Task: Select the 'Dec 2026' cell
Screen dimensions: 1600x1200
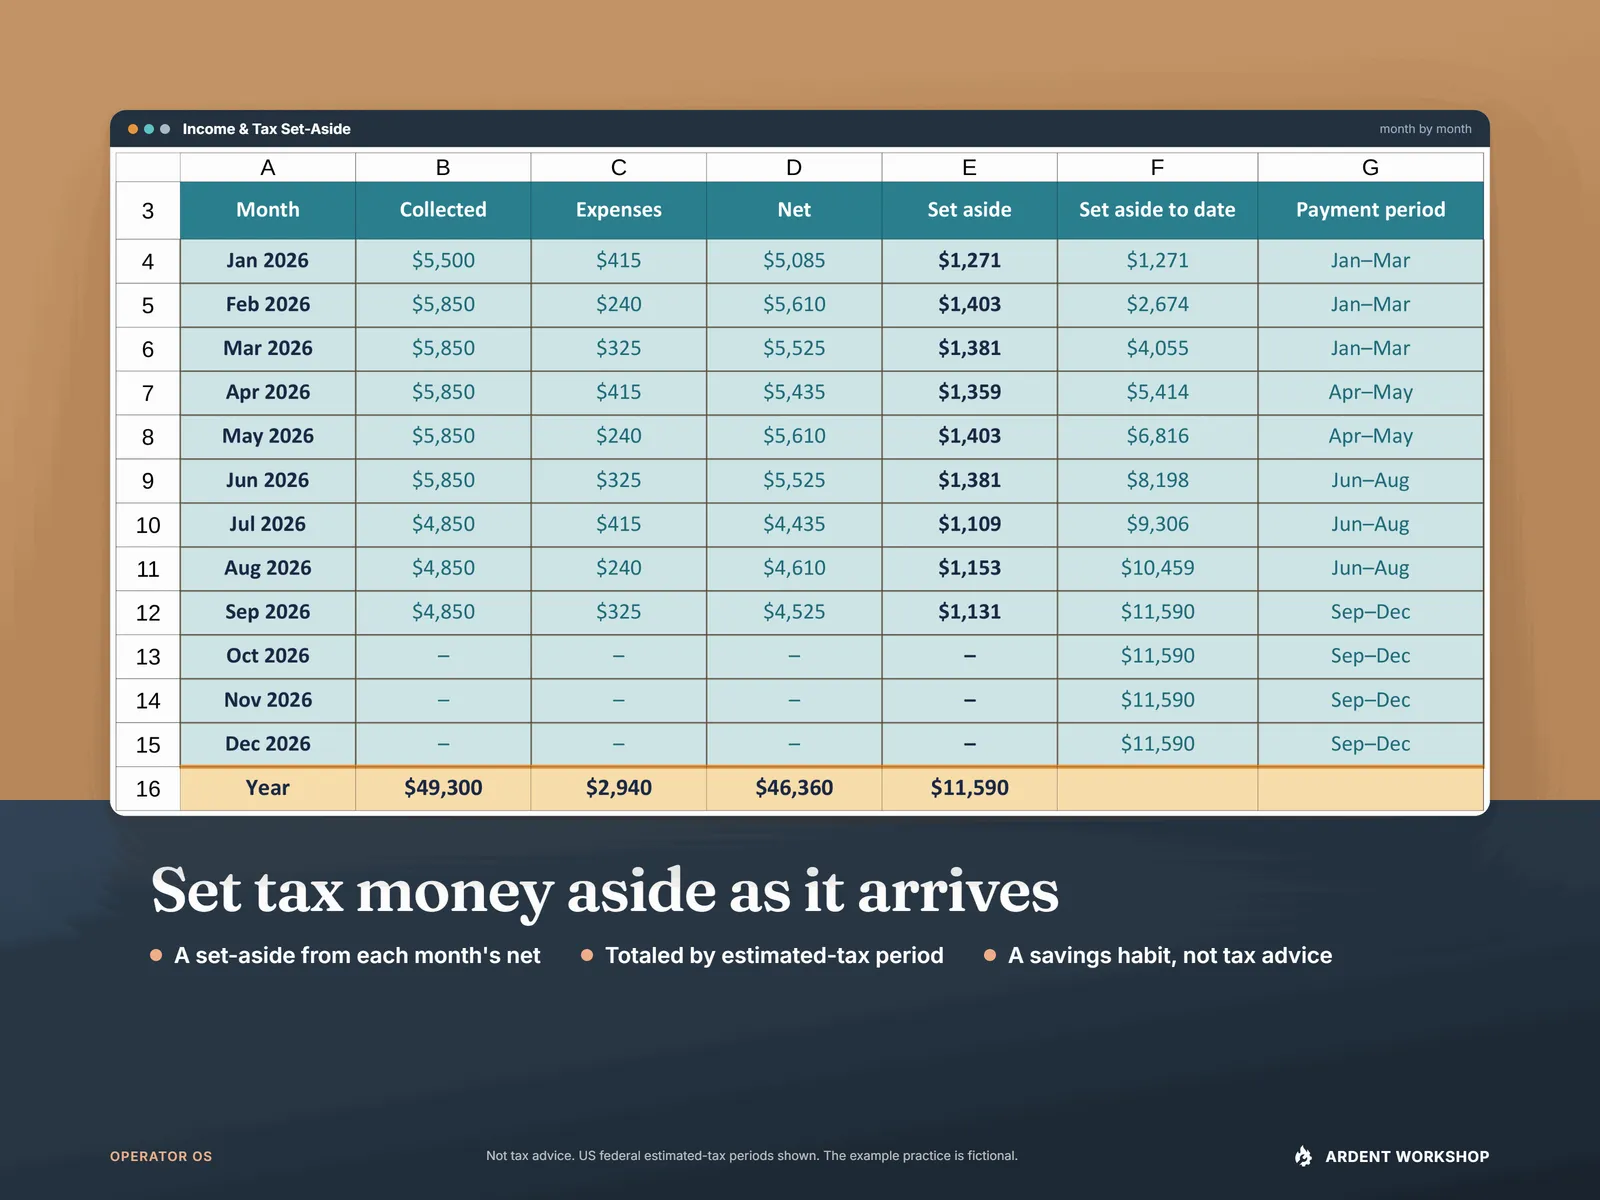Action: point(268,745)
